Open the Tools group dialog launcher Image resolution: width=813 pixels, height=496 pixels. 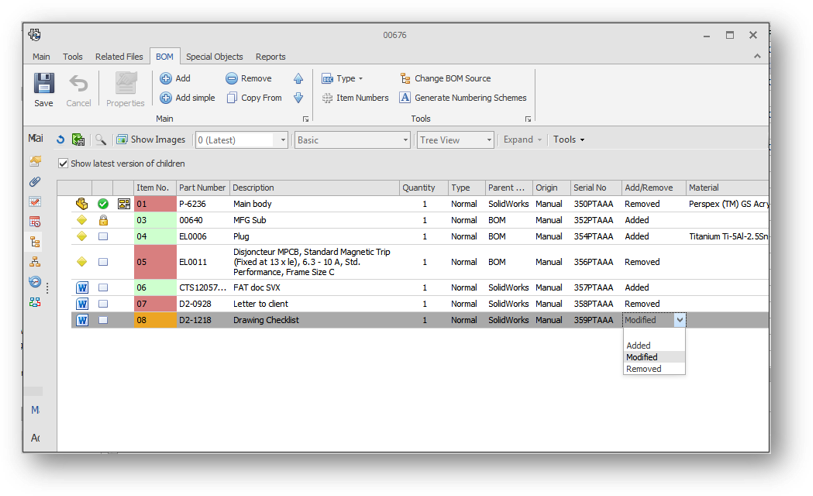pos(528,119)
